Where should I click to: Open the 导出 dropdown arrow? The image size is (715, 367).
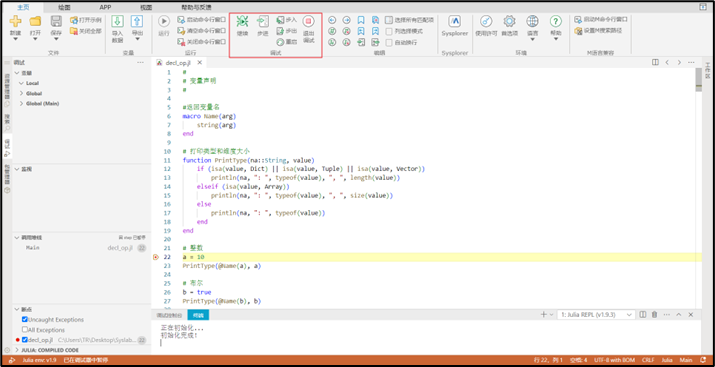click(137, 39)
